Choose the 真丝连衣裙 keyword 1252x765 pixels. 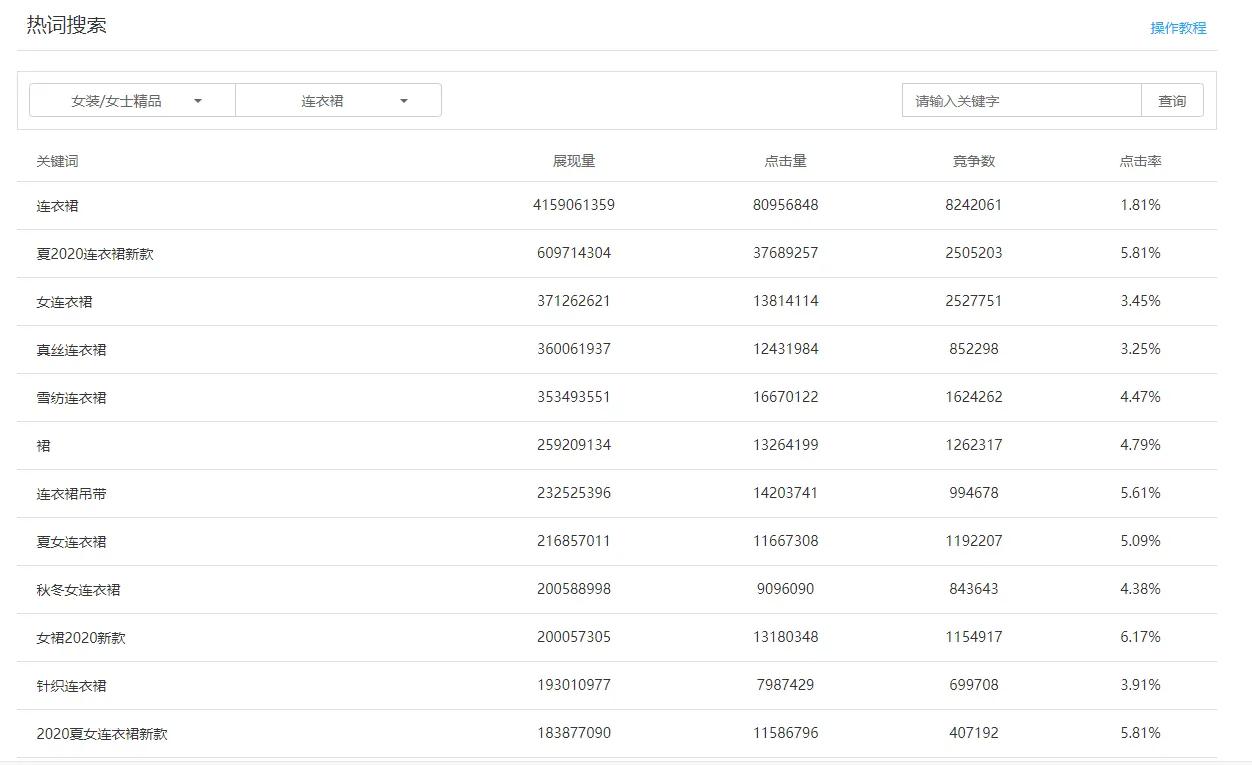(71, 350)
